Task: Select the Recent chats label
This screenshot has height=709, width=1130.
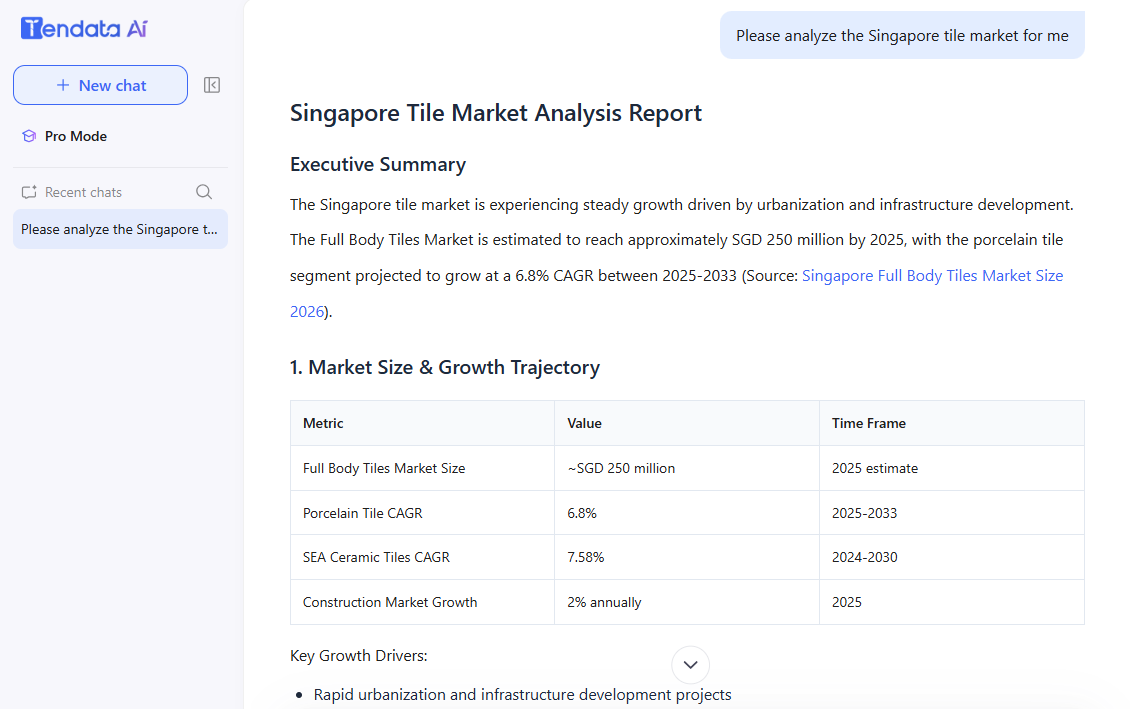Action: click(84, 192)
